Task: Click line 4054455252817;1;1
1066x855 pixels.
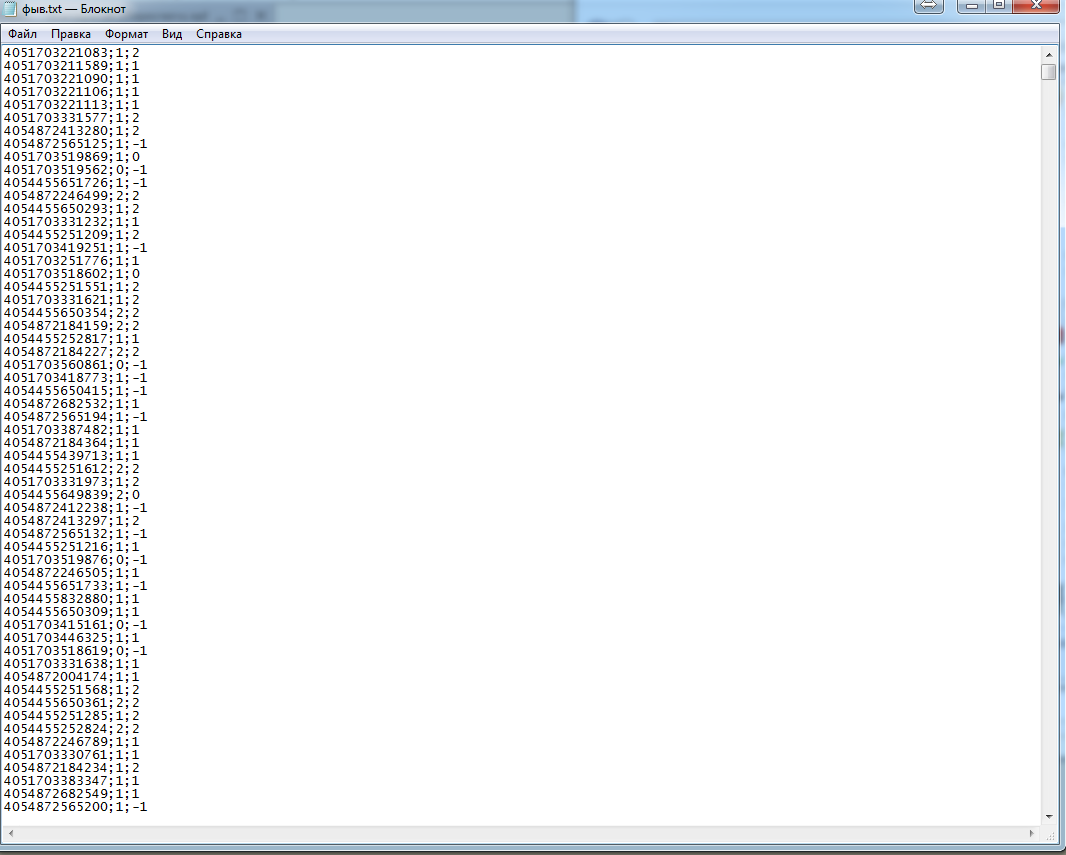Action: click(71, 338)
